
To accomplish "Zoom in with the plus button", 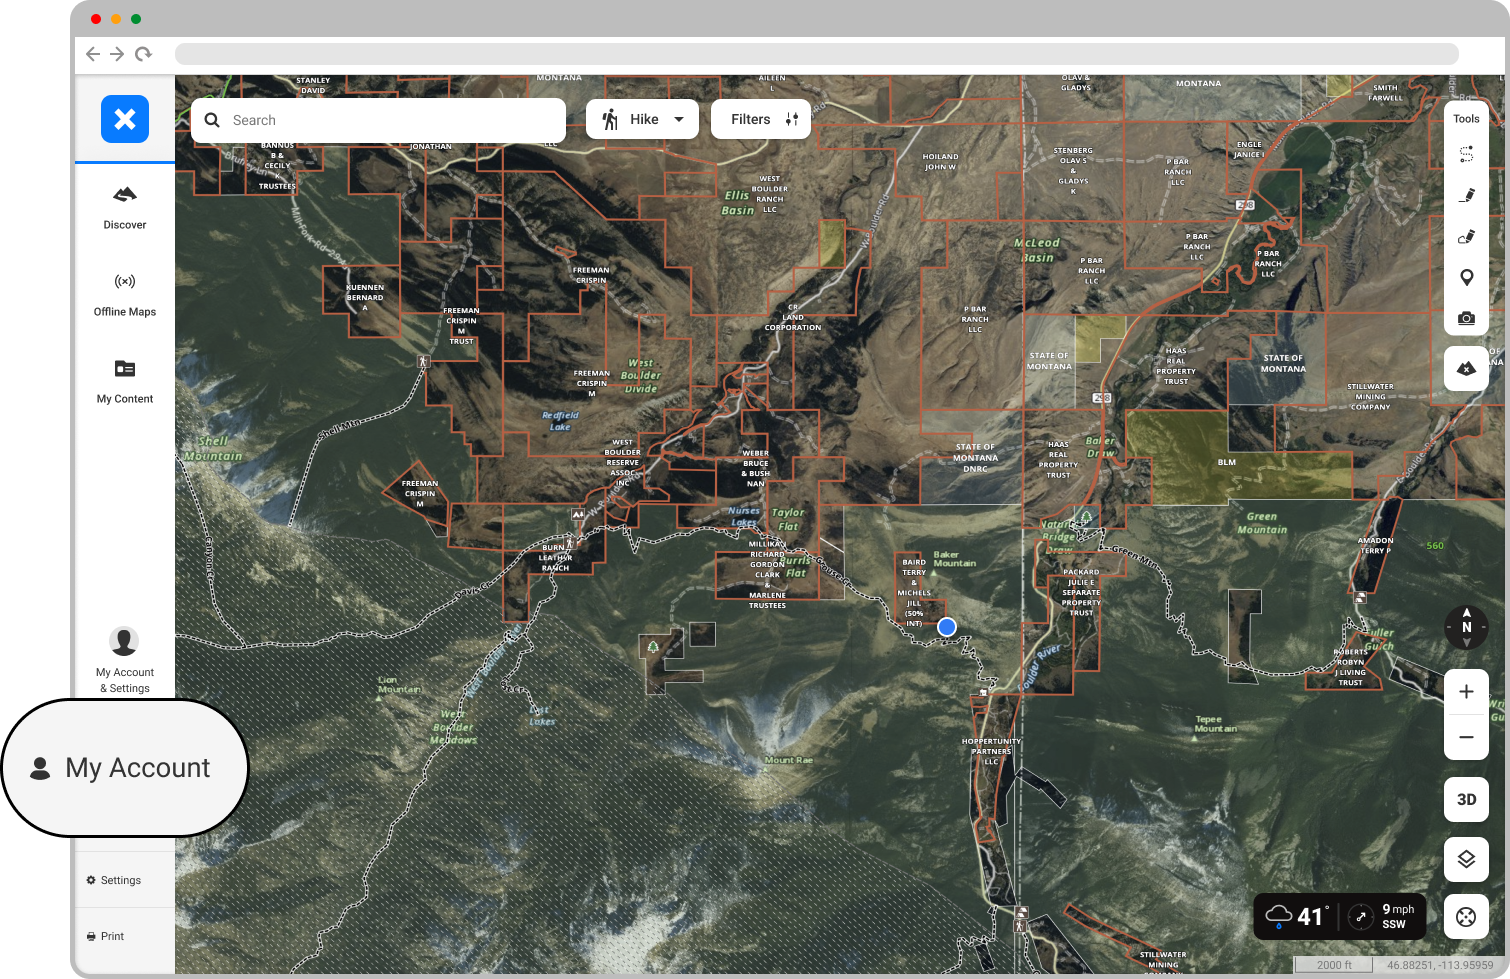I will point(1466,691).
